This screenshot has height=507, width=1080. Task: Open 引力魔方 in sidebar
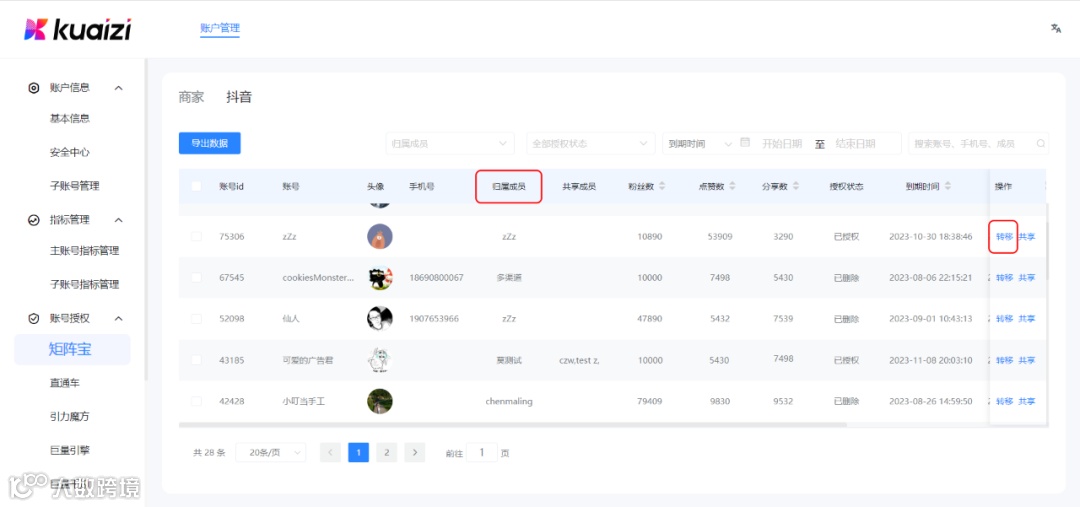(x=70, y=417)
